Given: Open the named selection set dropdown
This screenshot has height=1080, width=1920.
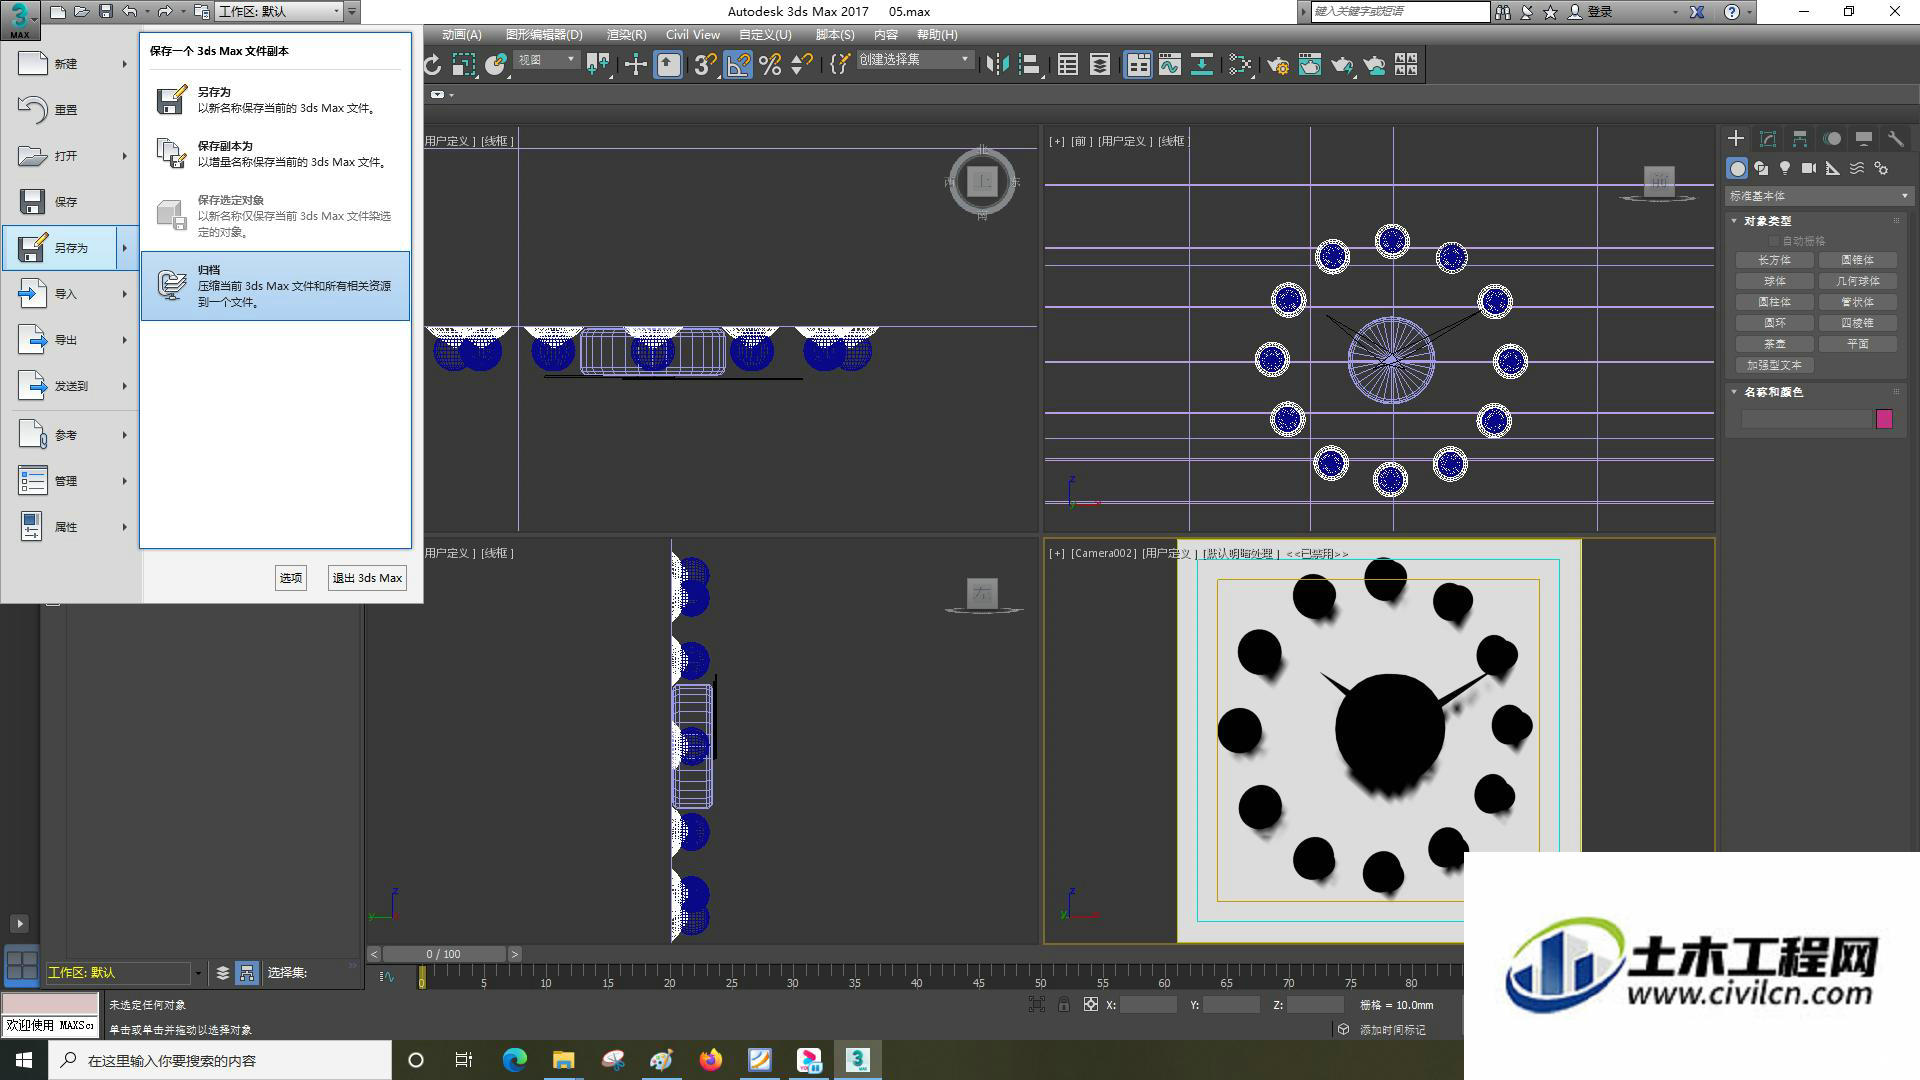Looking at the screenshot, I should [x=914, y=60].
